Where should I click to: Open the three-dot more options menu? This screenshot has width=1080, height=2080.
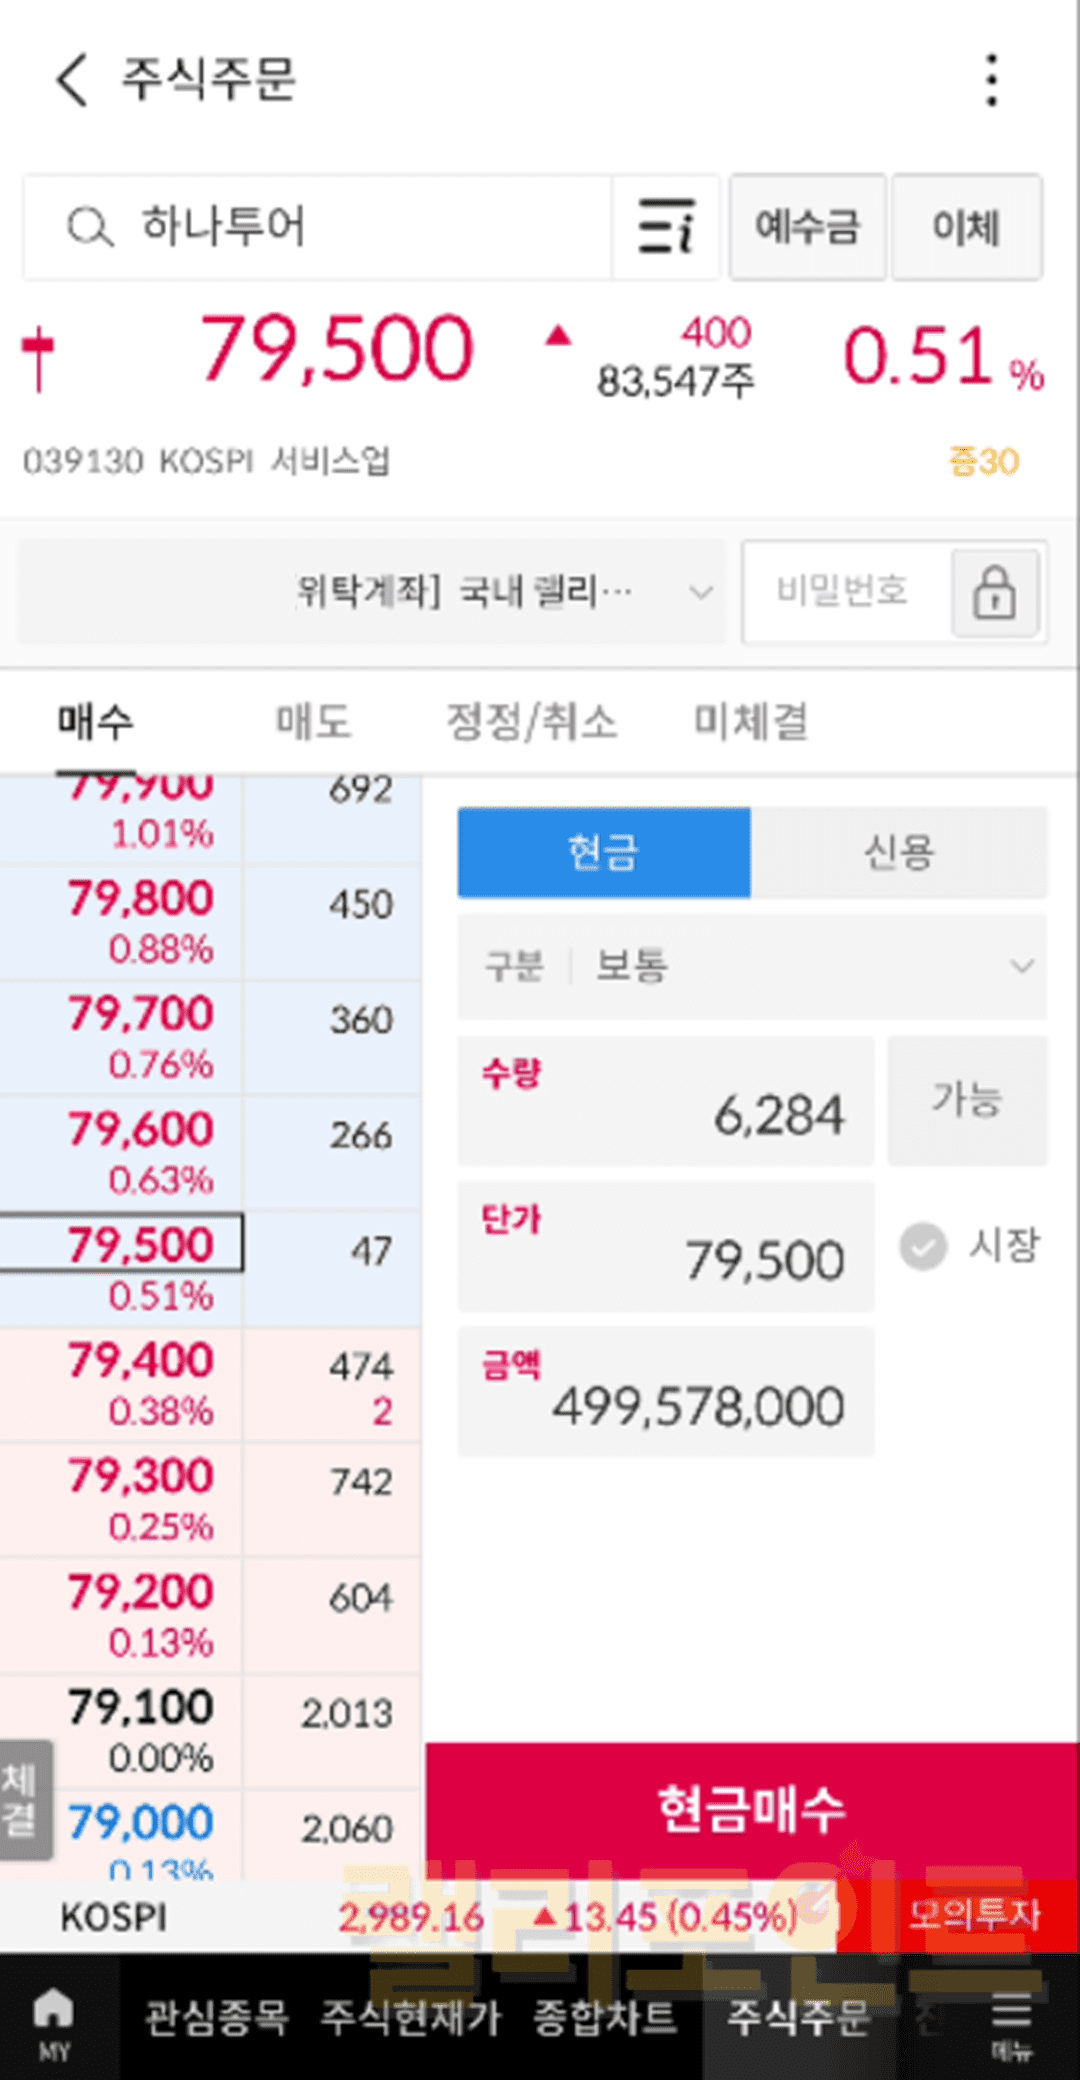pyautogui.click(x=991, y=80)
